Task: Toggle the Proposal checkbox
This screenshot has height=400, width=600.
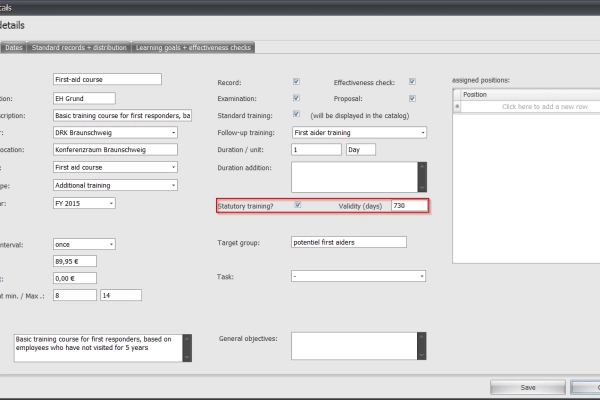Action: [412, 99]
